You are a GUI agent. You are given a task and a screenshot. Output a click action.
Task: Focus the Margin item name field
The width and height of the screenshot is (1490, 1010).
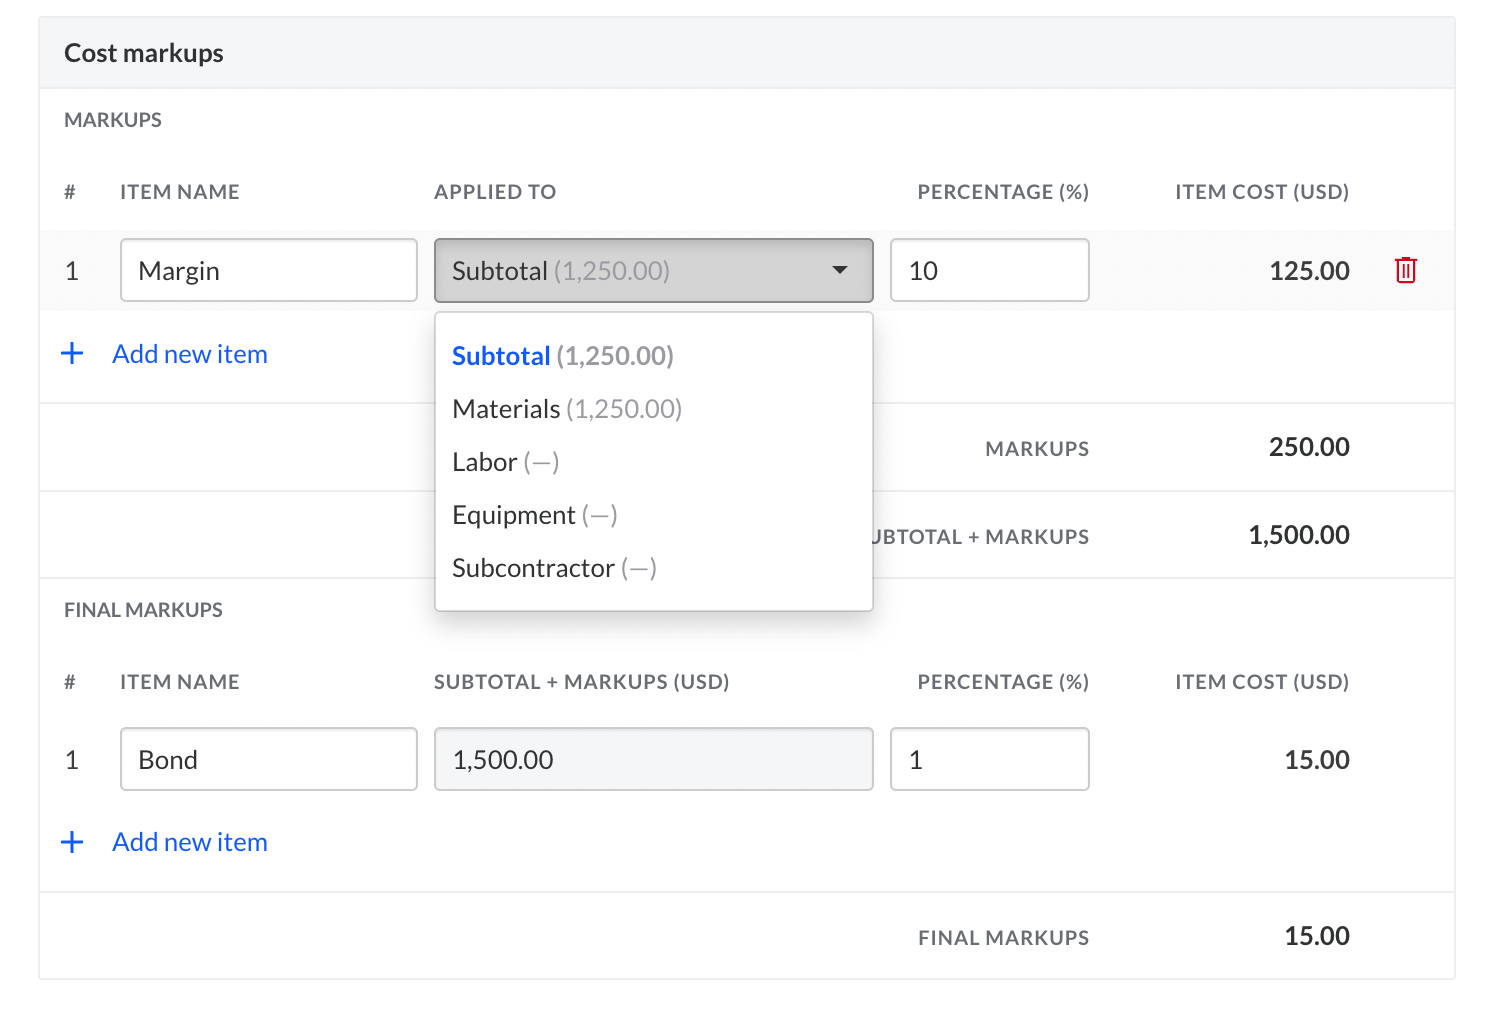pyautogui.click(x=268, y=270)
